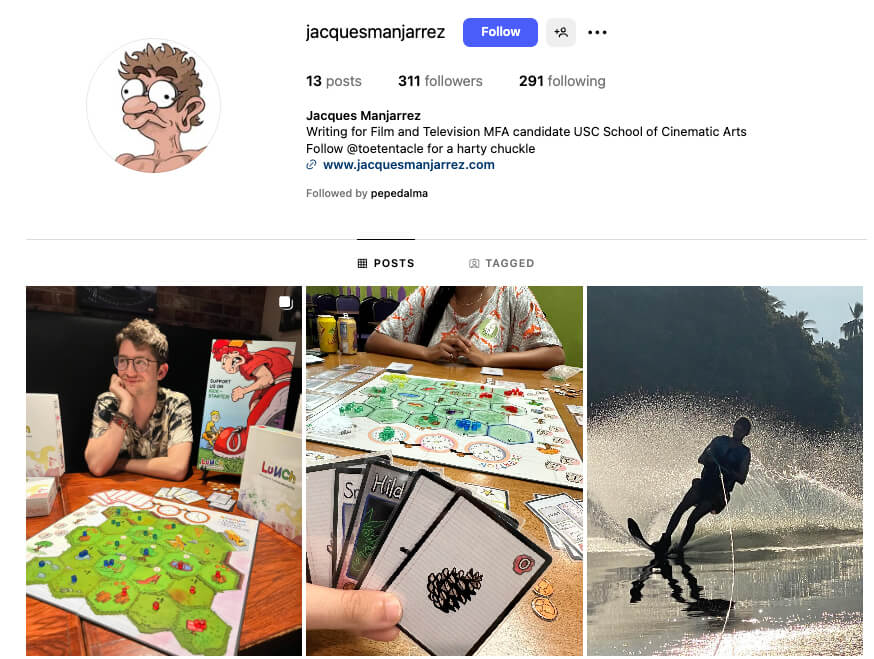Click the blue Follow button

click(500, 32)
